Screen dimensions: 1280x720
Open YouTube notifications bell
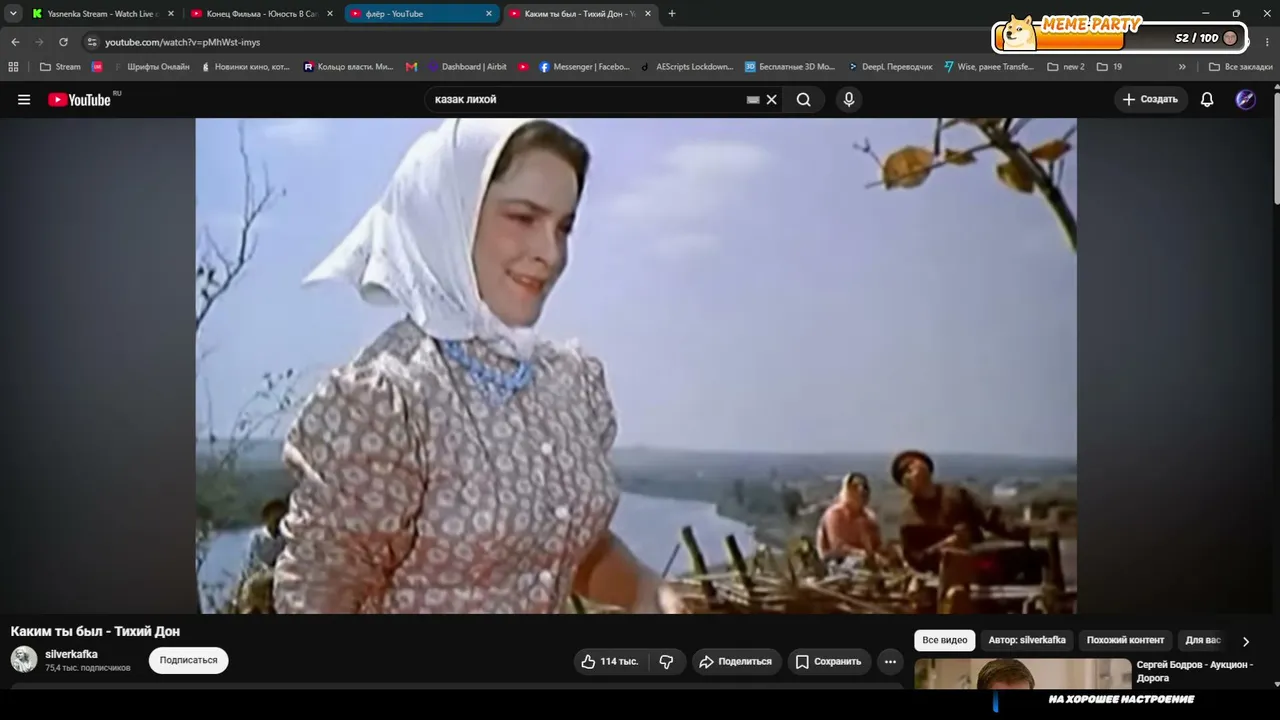(x=1207, y=100)
